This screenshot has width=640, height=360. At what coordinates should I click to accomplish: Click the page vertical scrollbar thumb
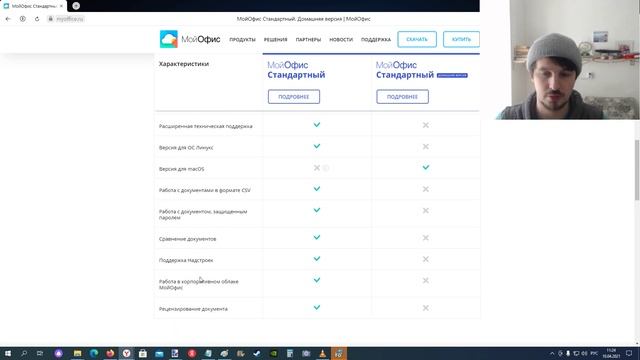pyautogui.click(x=637, y=170)
